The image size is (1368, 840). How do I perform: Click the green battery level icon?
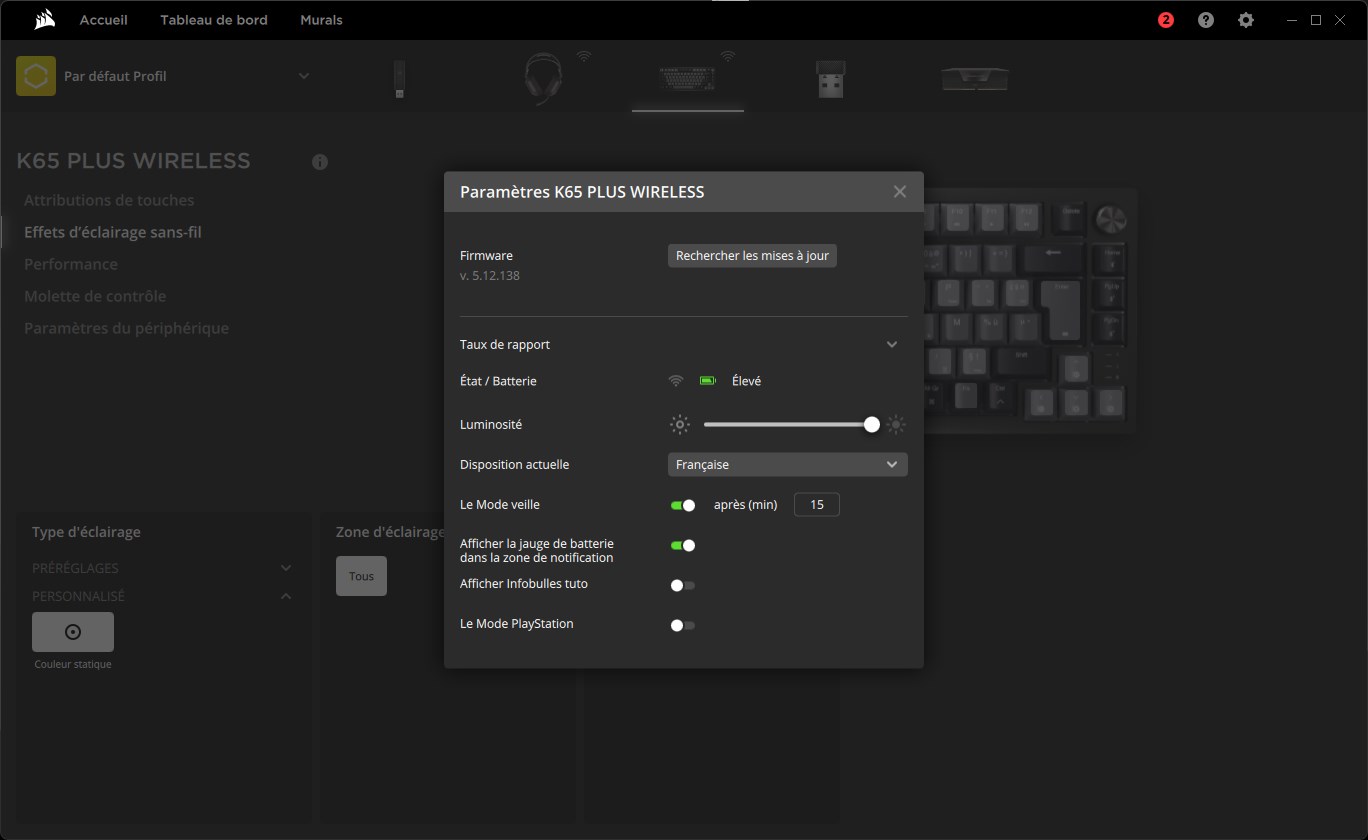708,381
